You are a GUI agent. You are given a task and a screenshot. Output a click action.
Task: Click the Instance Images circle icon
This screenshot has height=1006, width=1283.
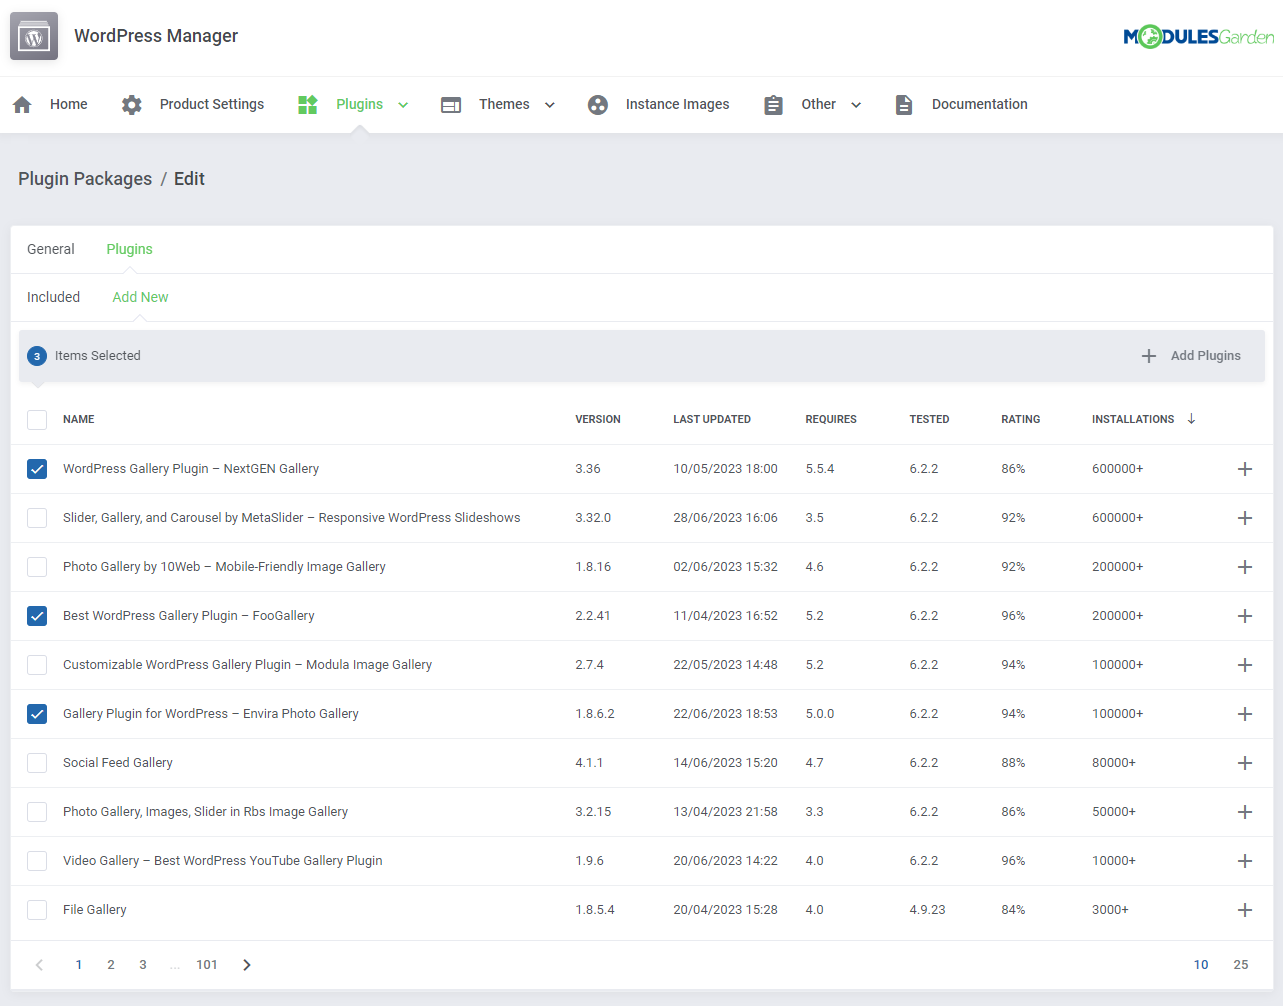598,104
